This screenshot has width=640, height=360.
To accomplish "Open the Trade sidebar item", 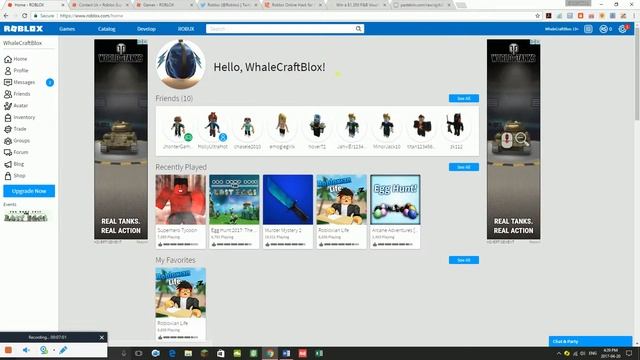I will (x=15, y=129).
